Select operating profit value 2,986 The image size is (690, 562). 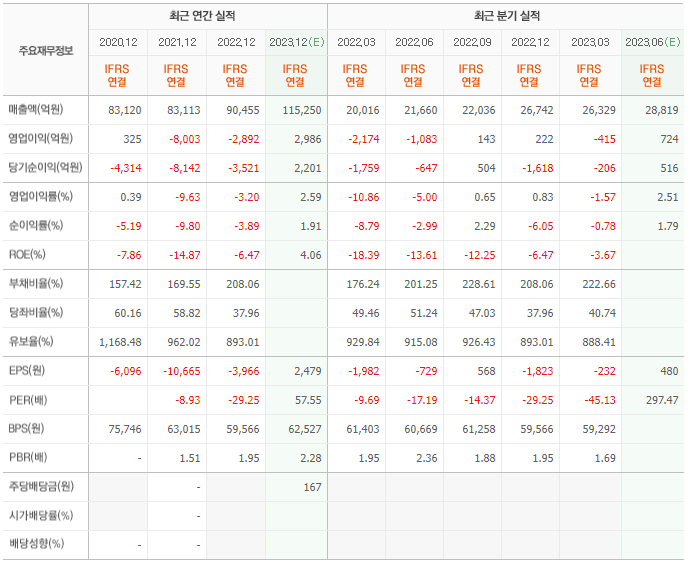click(308, 139)
